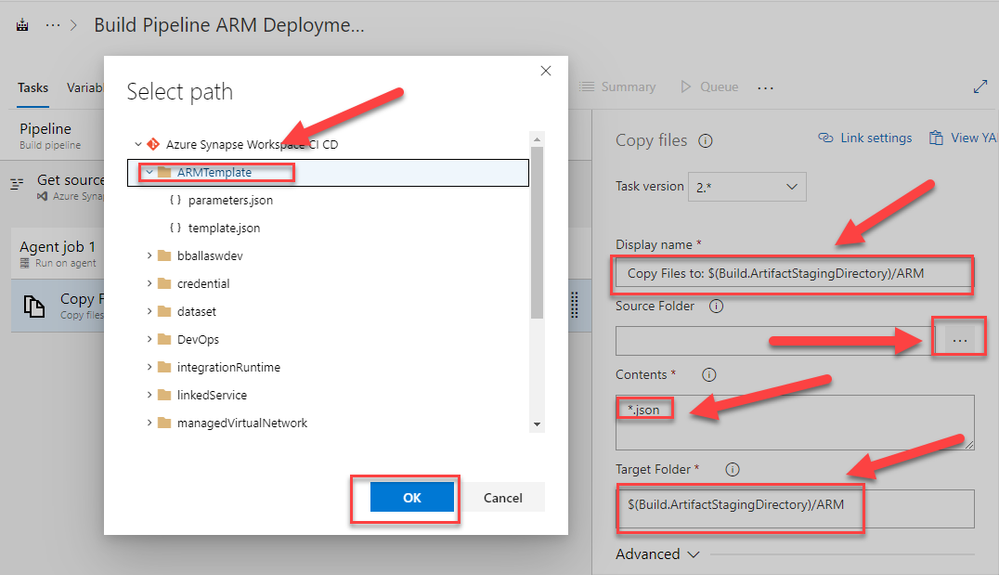Click the tree list scrollbar thumb
Image resolution: width=999 pixels, height=575 pixels.
537,232
